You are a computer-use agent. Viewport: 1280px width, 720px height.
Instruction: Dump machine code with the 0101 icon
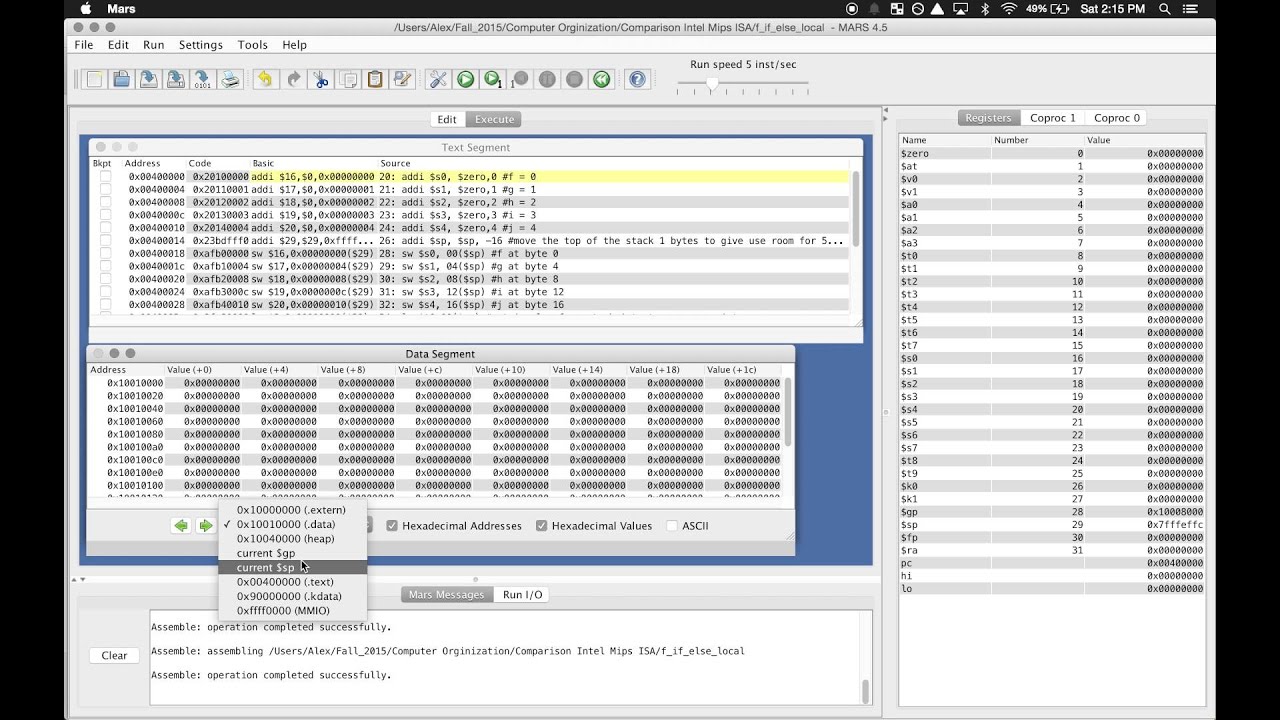pos(202,80)
